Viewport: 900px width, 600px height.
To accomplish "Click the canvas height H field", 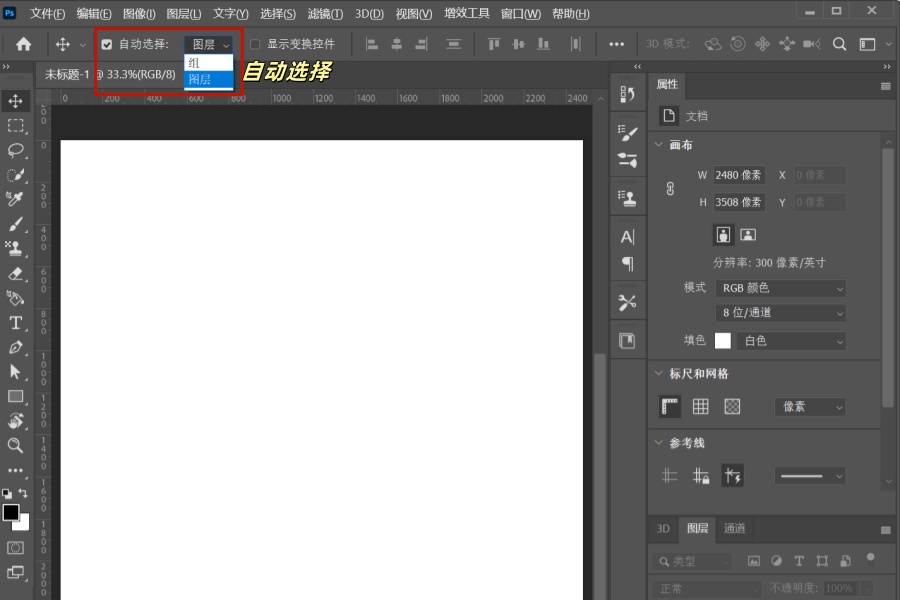I will point(739,202).
